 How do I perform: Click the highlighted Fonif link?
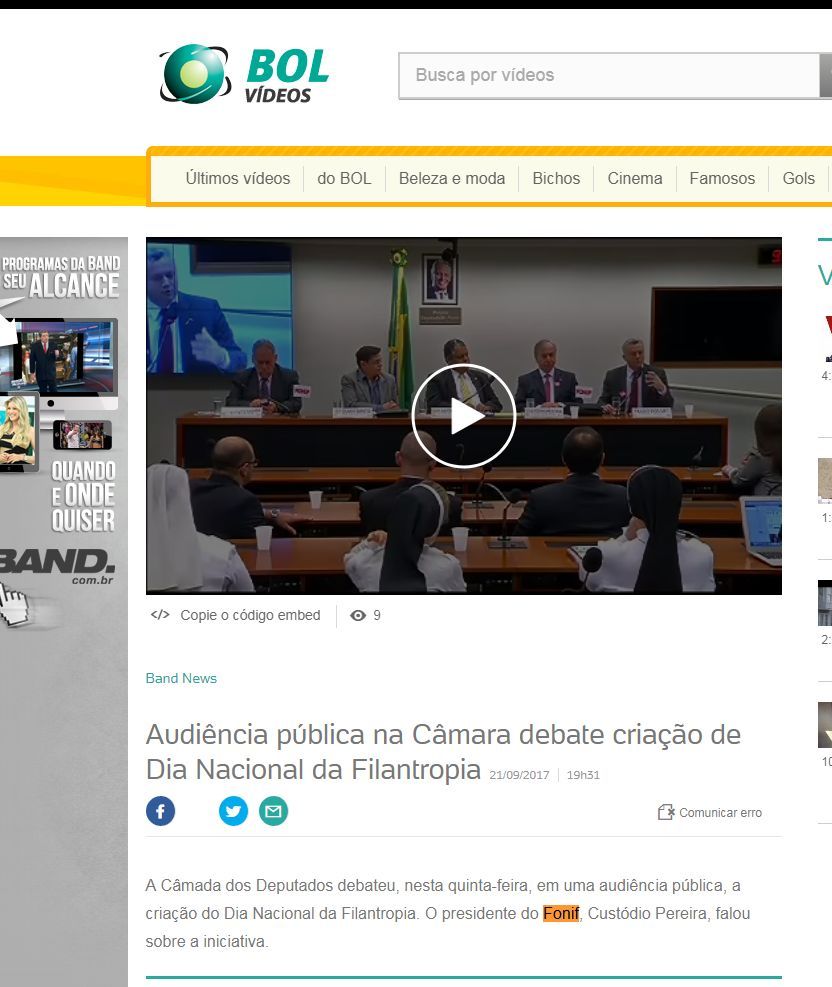pos(561,913)
